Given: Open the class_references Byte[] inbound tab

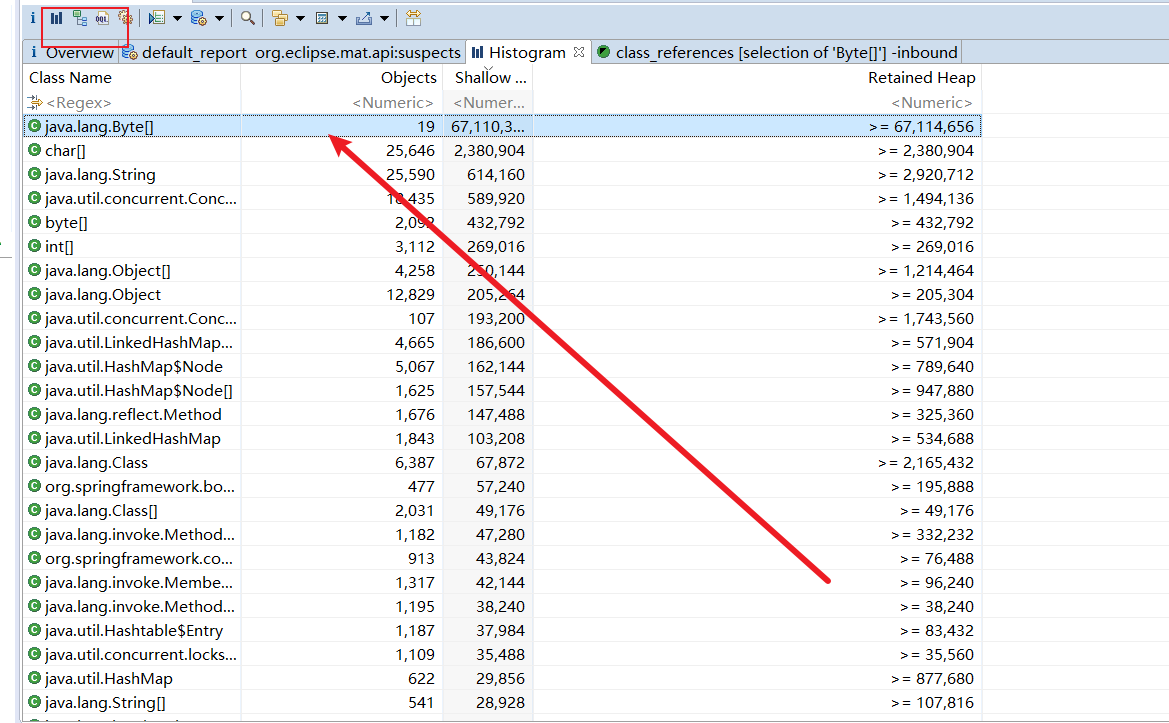Looking at the screenshot, I should pyautogui.click(x=785, y=52).
